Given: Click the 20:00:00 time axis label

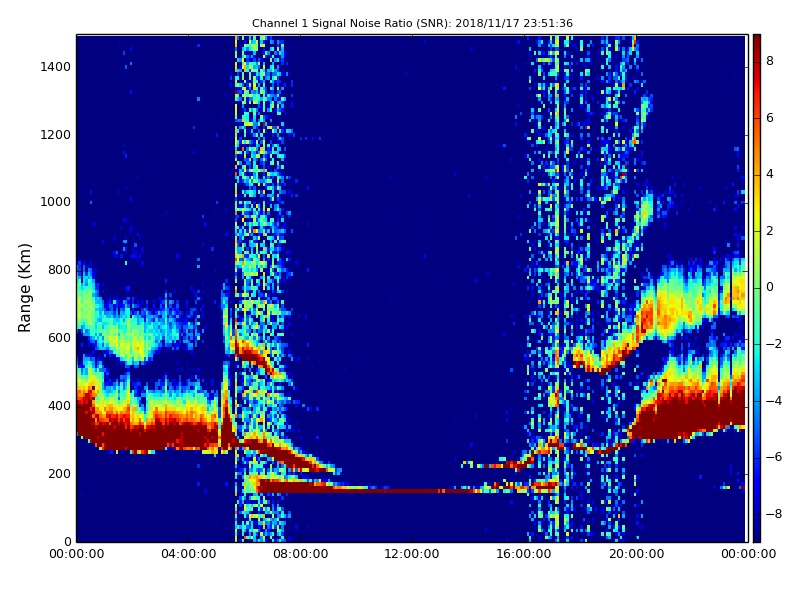Looking at the screenshot, I should (636, 554).
